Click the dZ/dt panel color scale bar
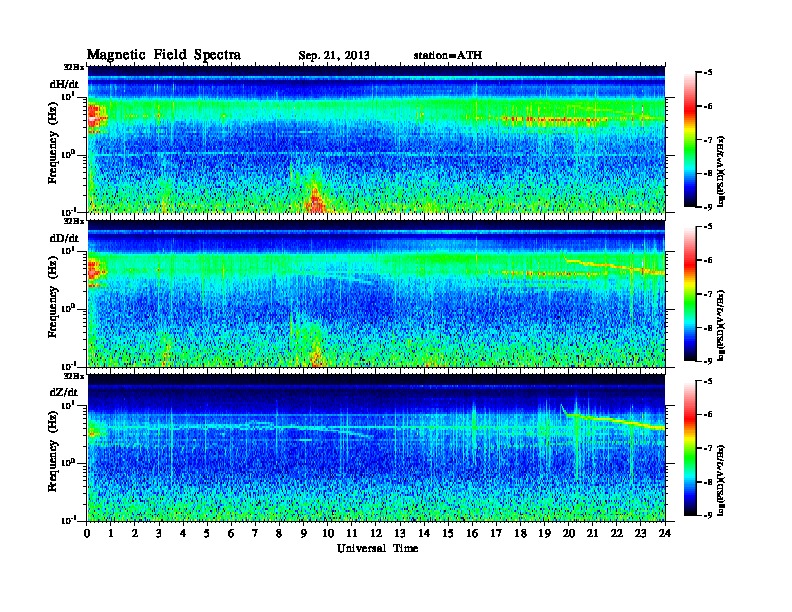The width and height of the screenshot is (792, 612). (690, 448)
